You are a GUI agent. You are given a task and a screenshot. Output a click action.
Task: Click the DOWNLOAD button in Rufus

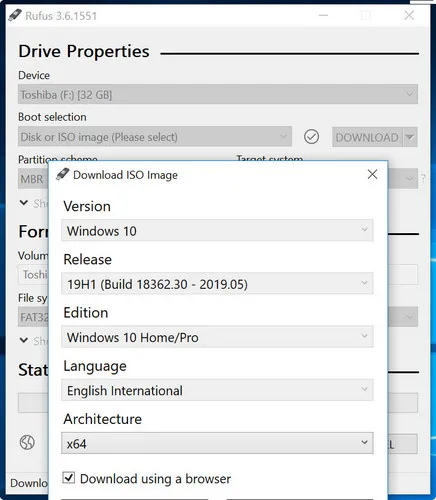click(x=367, y=137)
